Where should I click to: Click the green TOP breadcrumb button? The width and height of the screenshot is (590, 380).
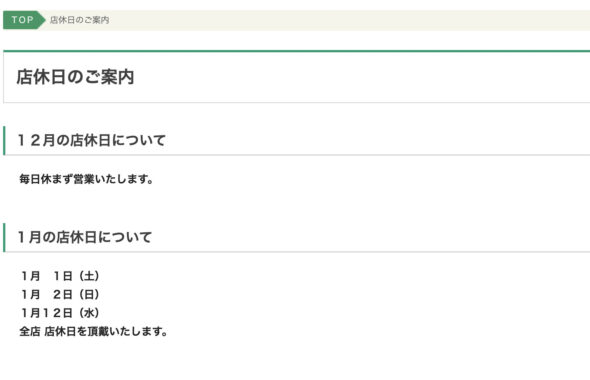(x=23, y=20)
